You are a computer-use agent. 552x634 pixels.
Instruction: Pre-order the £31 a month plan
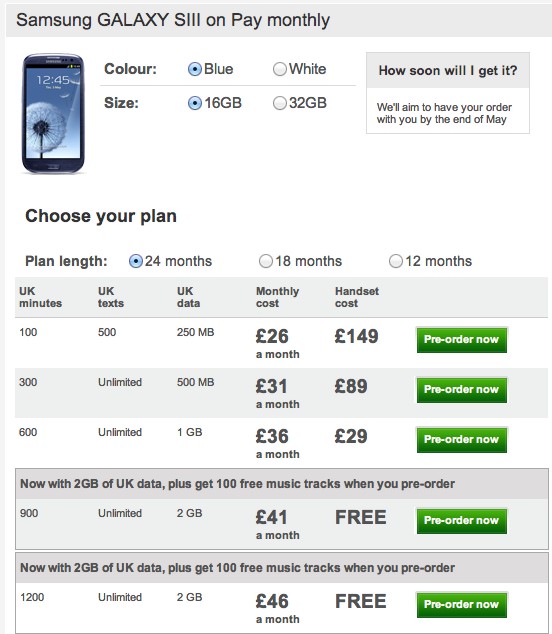461,390
